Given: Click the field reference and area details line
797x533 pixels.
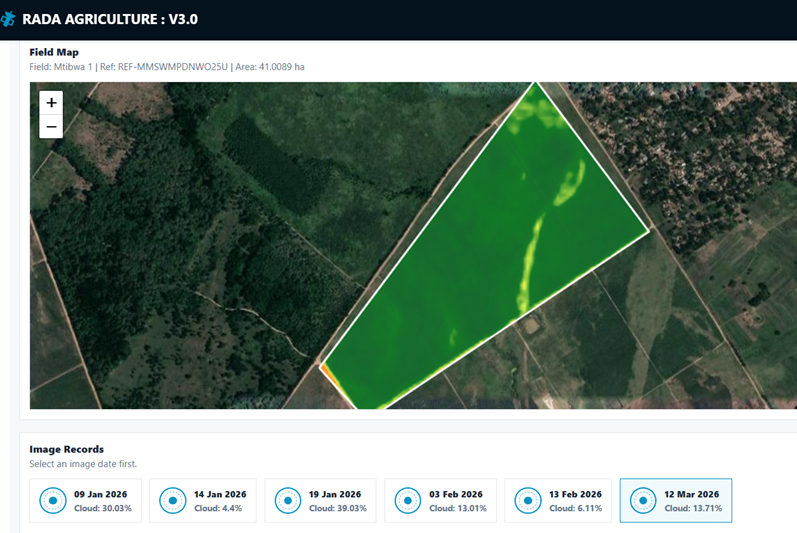Looking at the screenshot, I should coord(167,67).
